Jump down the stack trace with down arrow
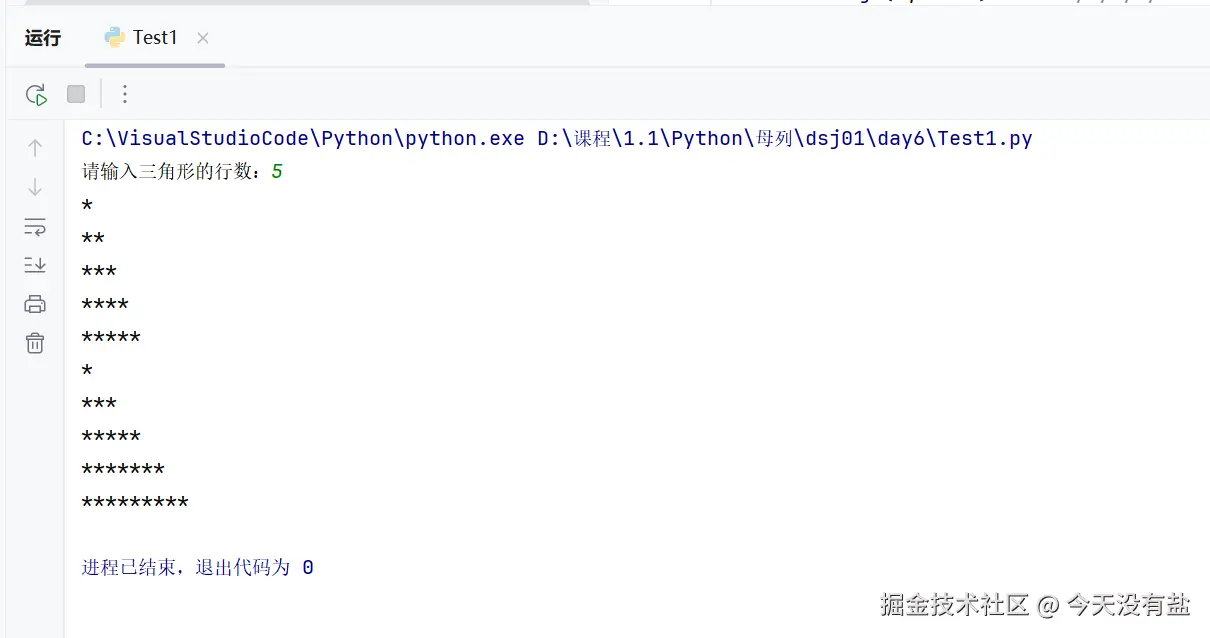Image resolution: width=1210 pixels, height=638 pixels. pyautogui.click(x=35, y=187)
